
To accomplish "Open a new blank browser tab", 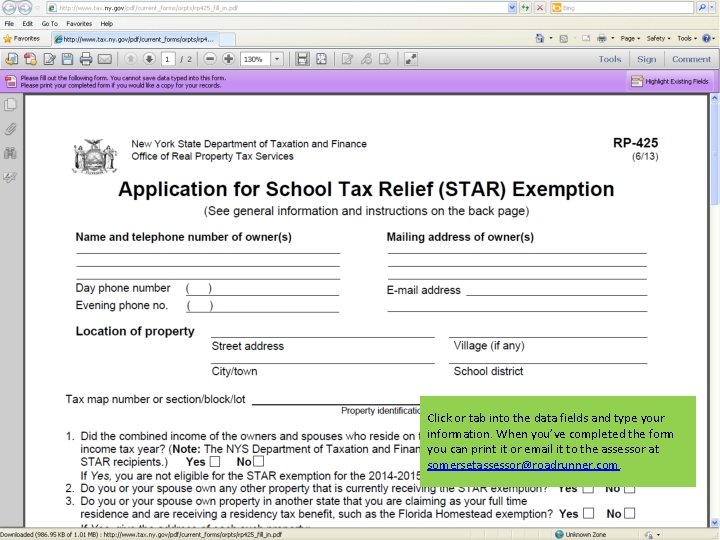I will (x=227, y=39).
